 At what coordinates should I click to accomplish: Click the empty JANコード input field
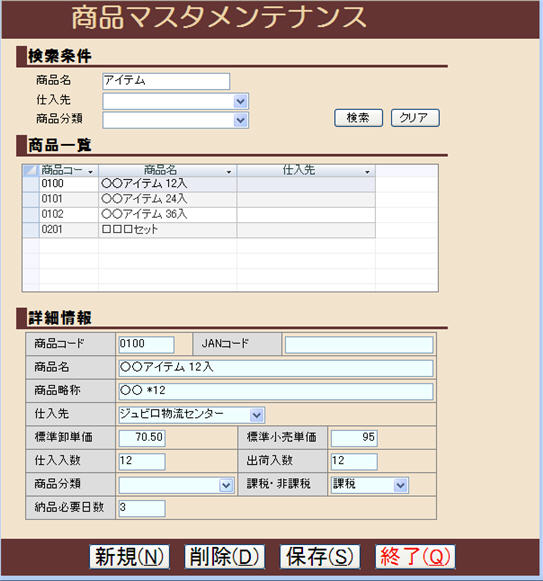click(359, 345)
